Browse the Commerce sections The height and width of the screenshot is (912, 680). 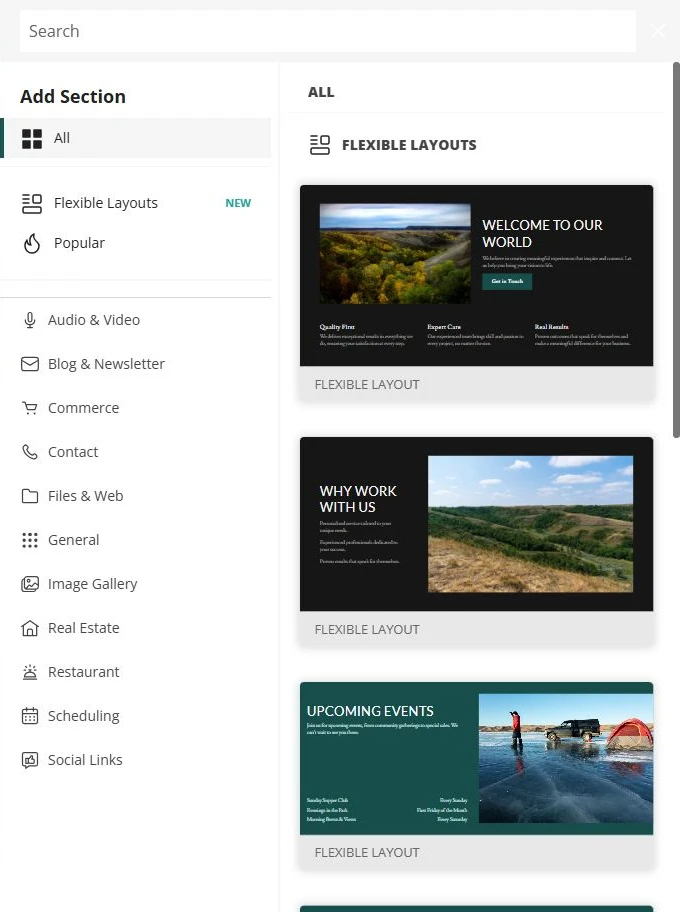click(136, 408)
